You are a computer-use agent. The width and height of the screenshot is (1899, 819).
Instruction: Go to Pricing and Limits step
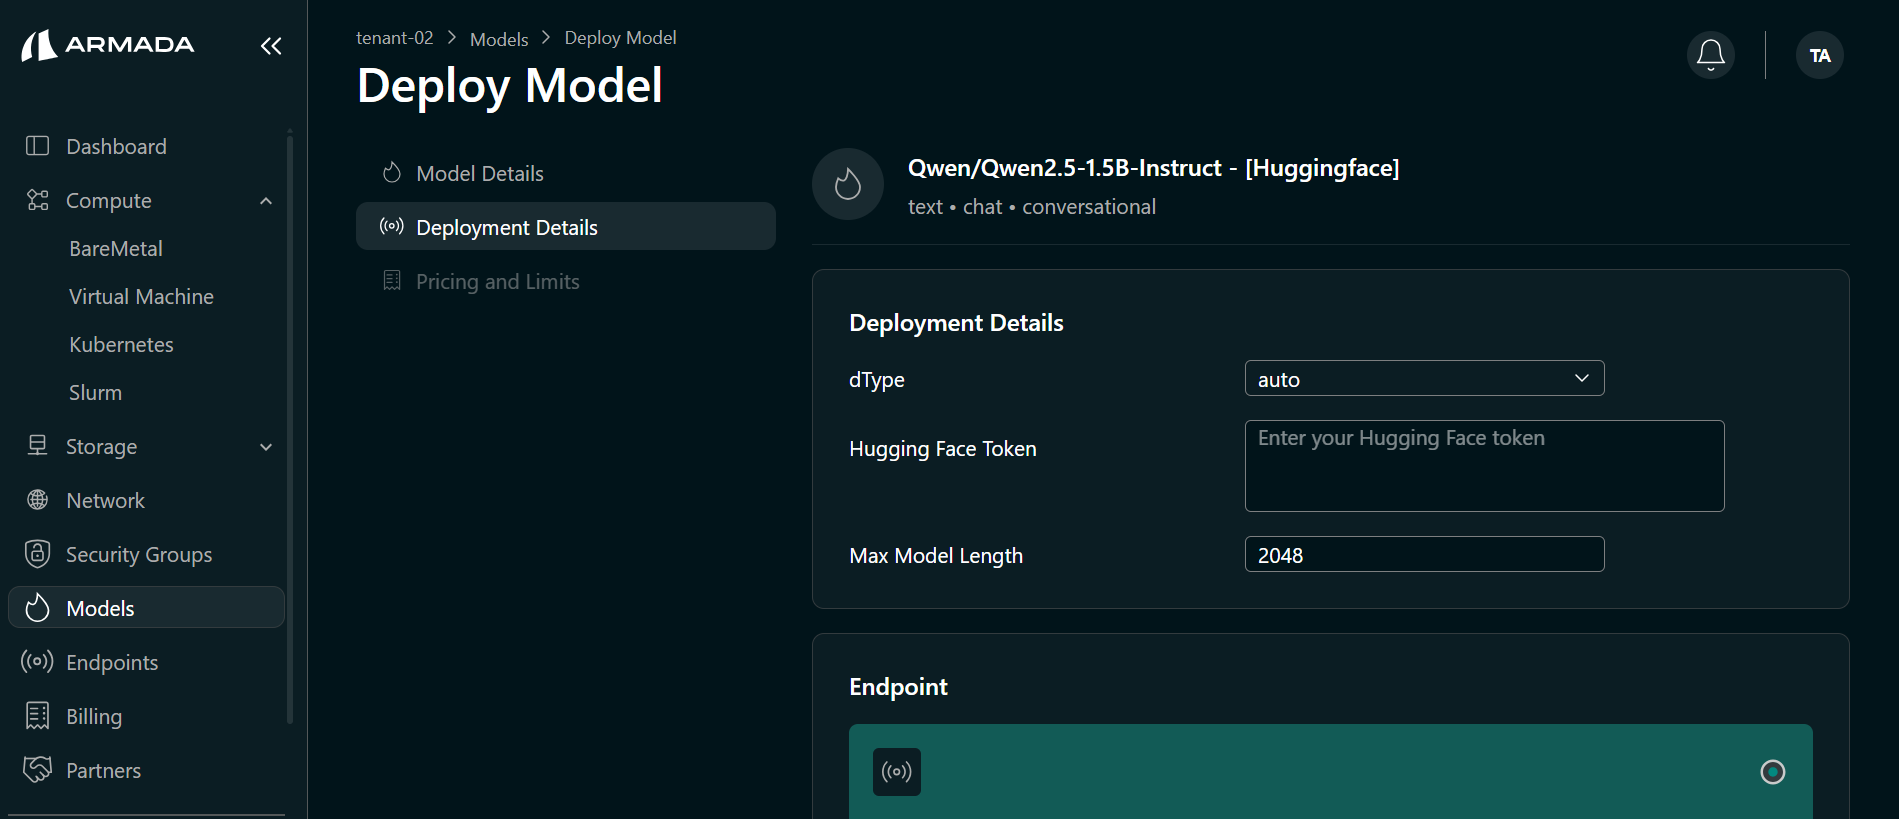566,281
